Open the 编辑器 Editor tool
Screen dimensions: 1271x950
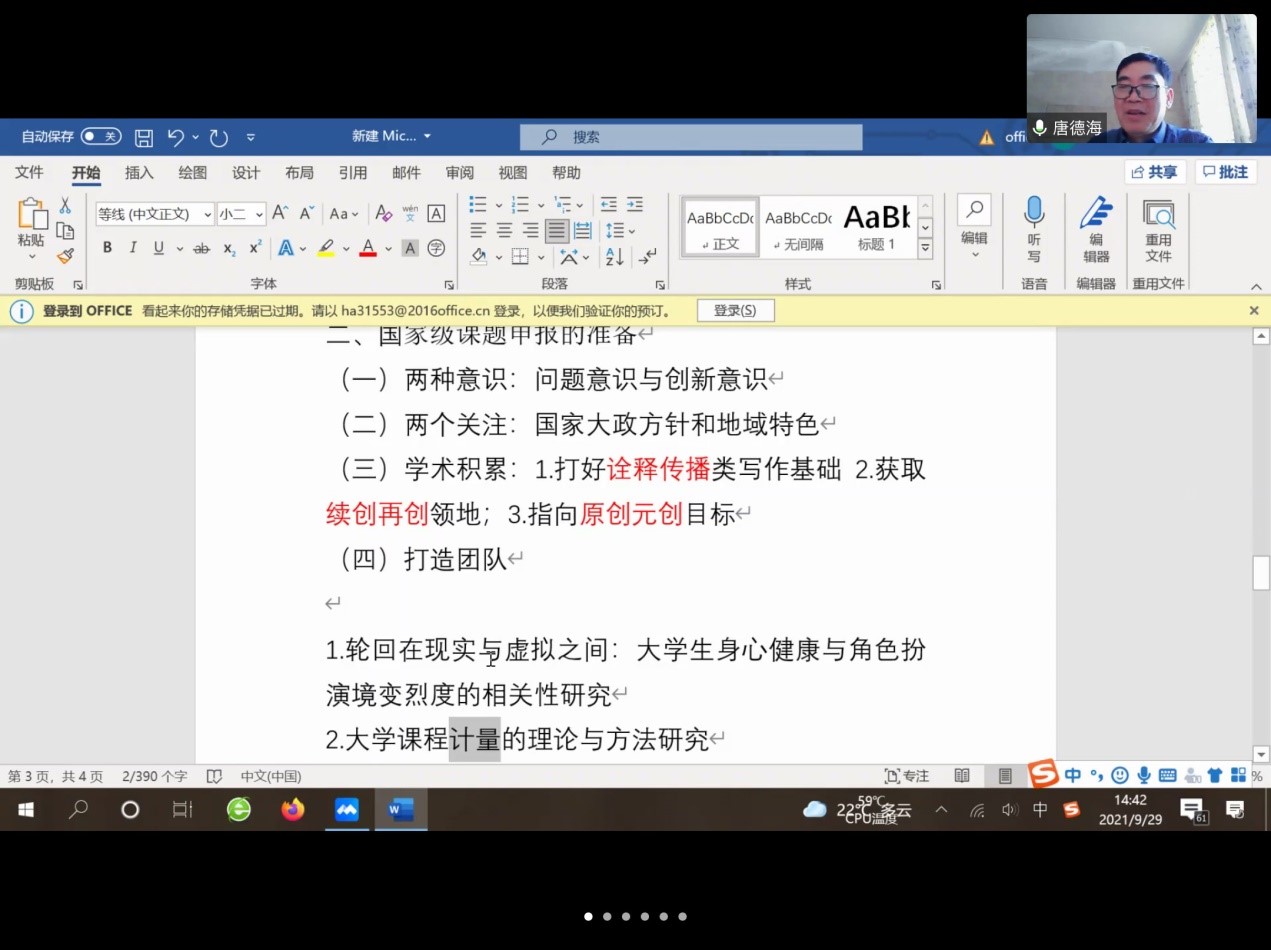coord(1096,228)
